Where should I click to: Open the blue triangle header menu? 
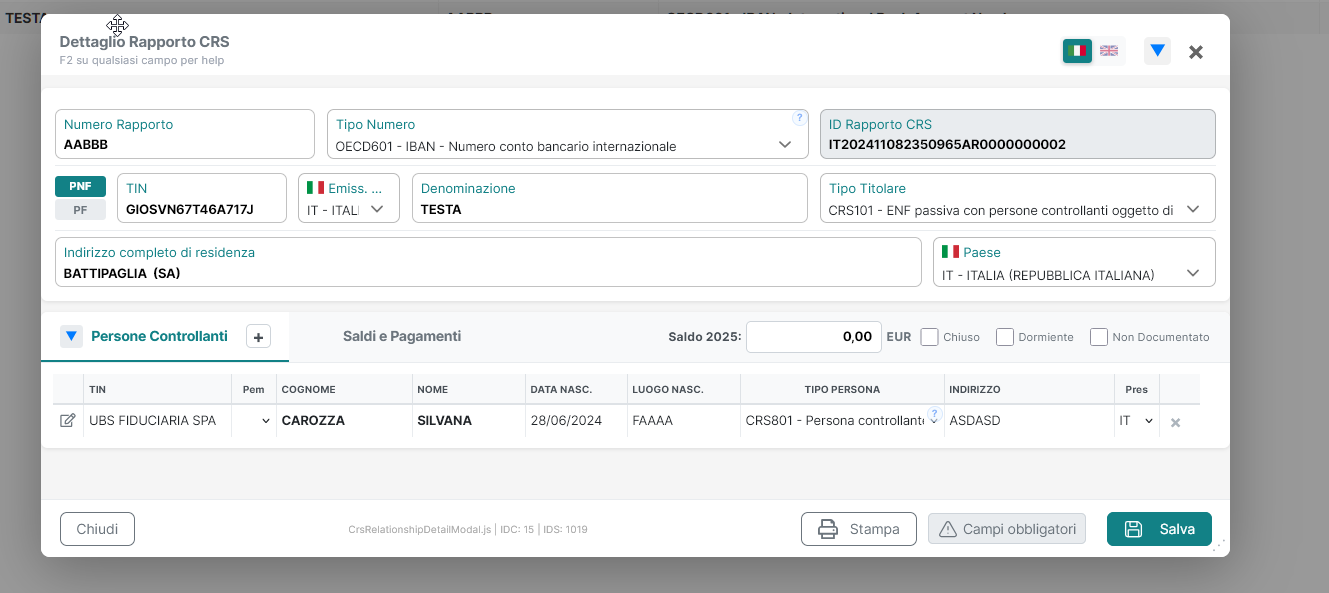1158,51
